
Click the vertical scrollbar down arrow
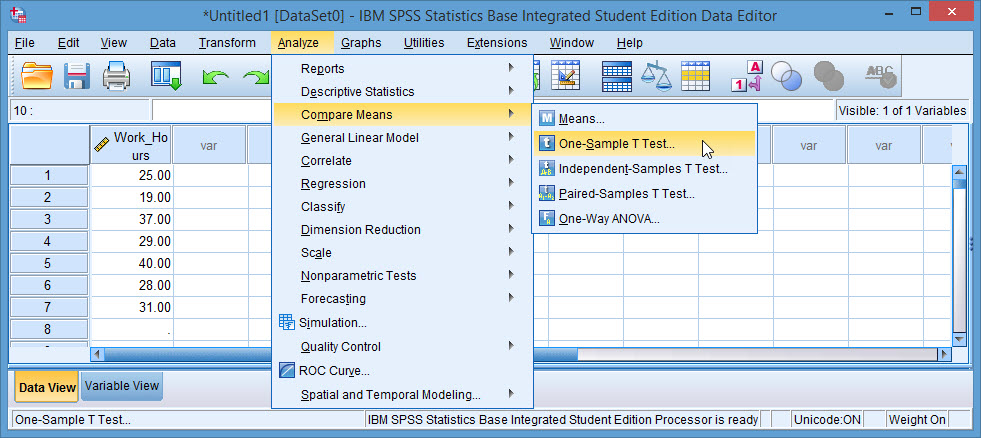point(958,339)
